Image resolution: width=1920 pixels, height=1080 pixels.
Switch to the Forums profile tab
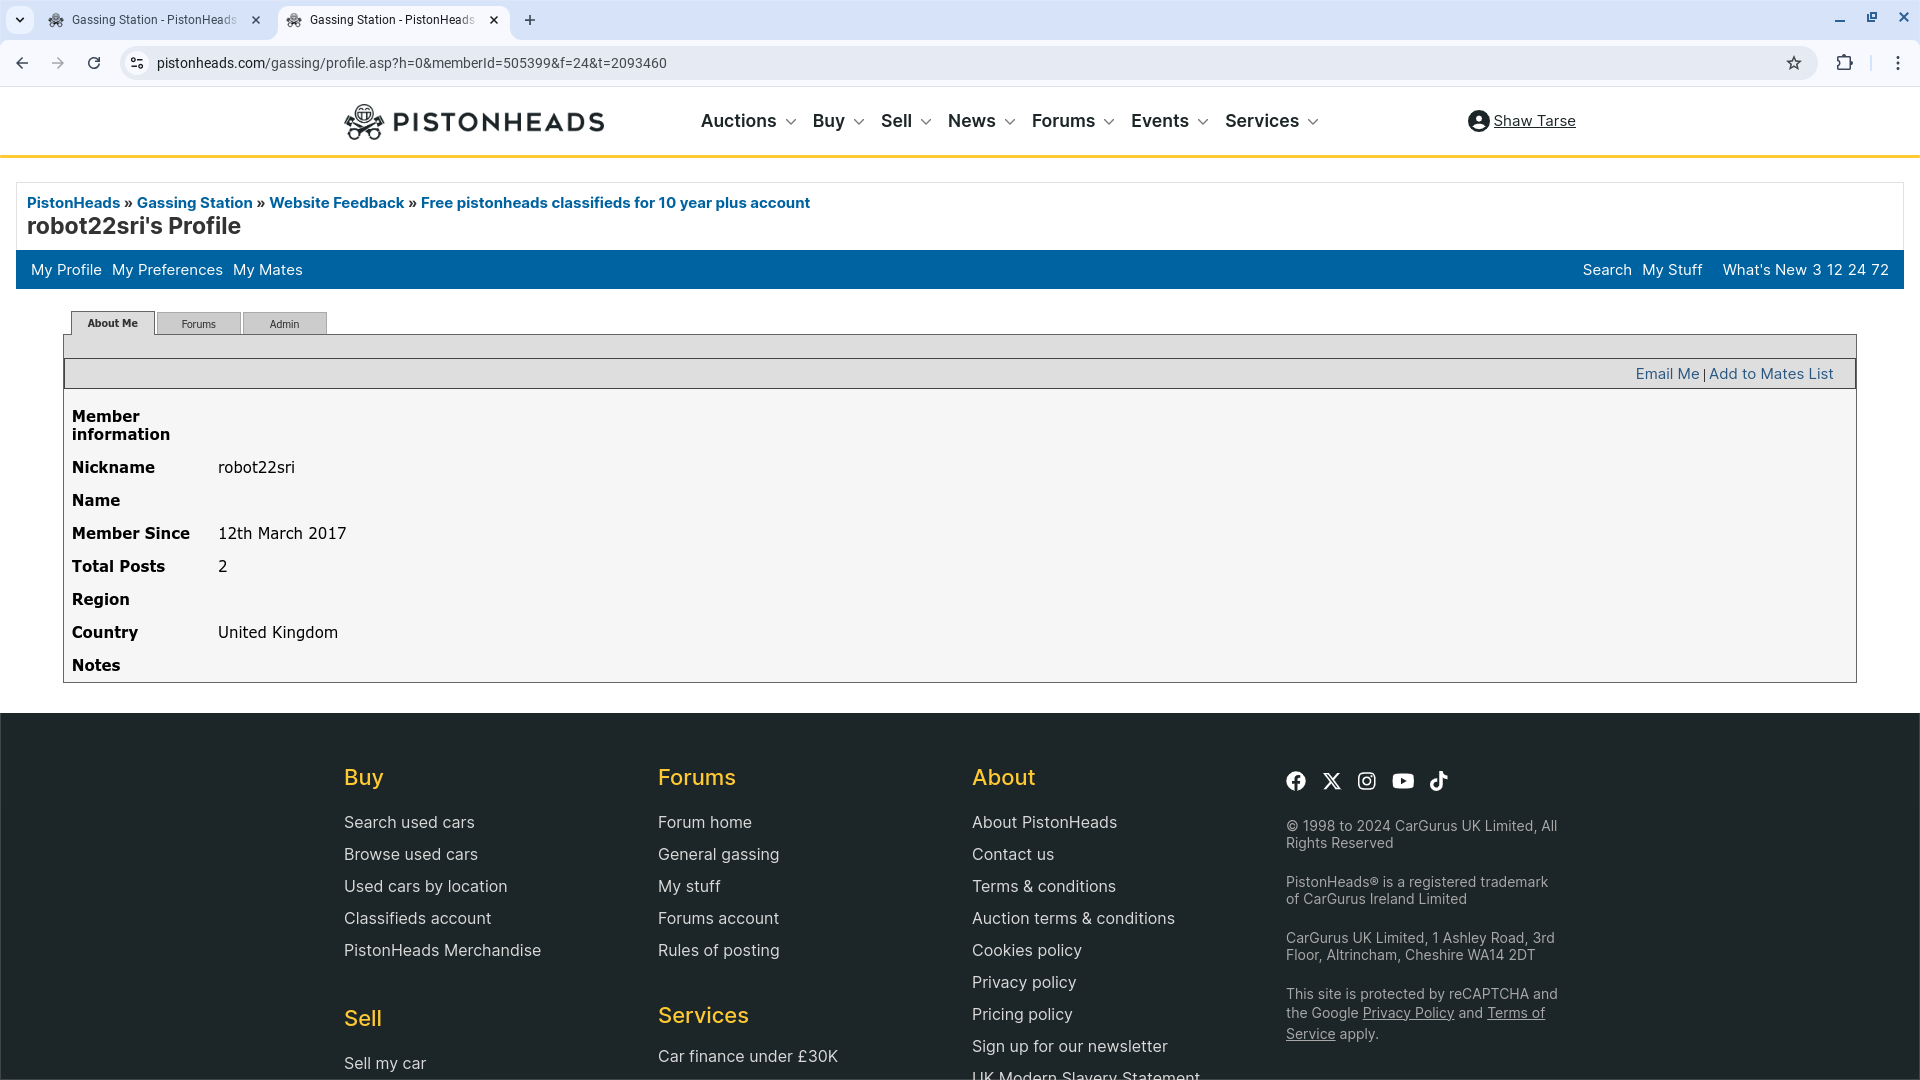(x=198, y=324)
